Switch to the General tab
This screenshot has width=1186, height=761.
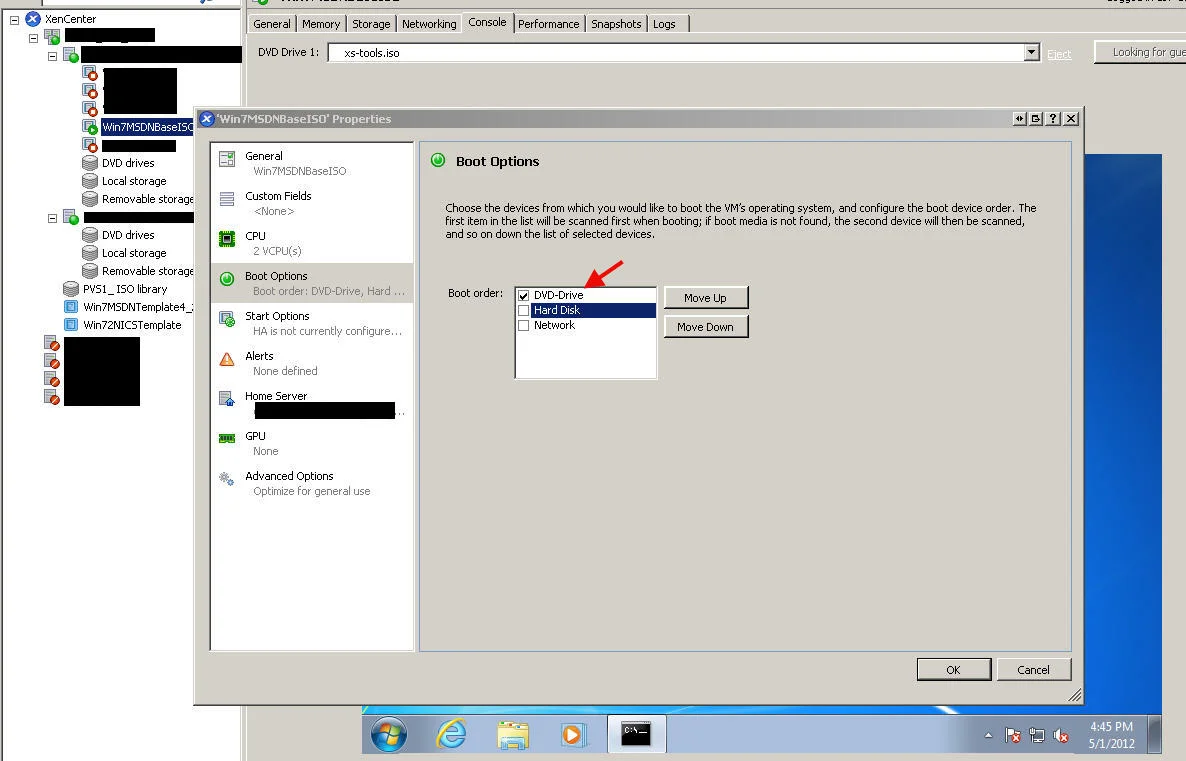click(x=272, y=24)
